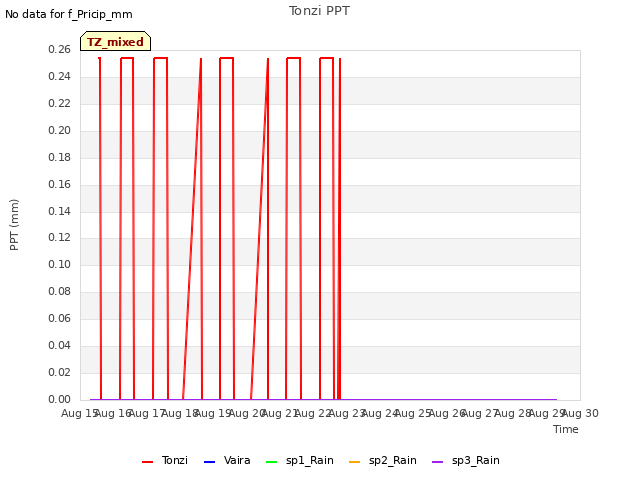Click the 0.24 y-axis tick label
The width and height of the screenshot is (640, 480).
pos(60,76)
